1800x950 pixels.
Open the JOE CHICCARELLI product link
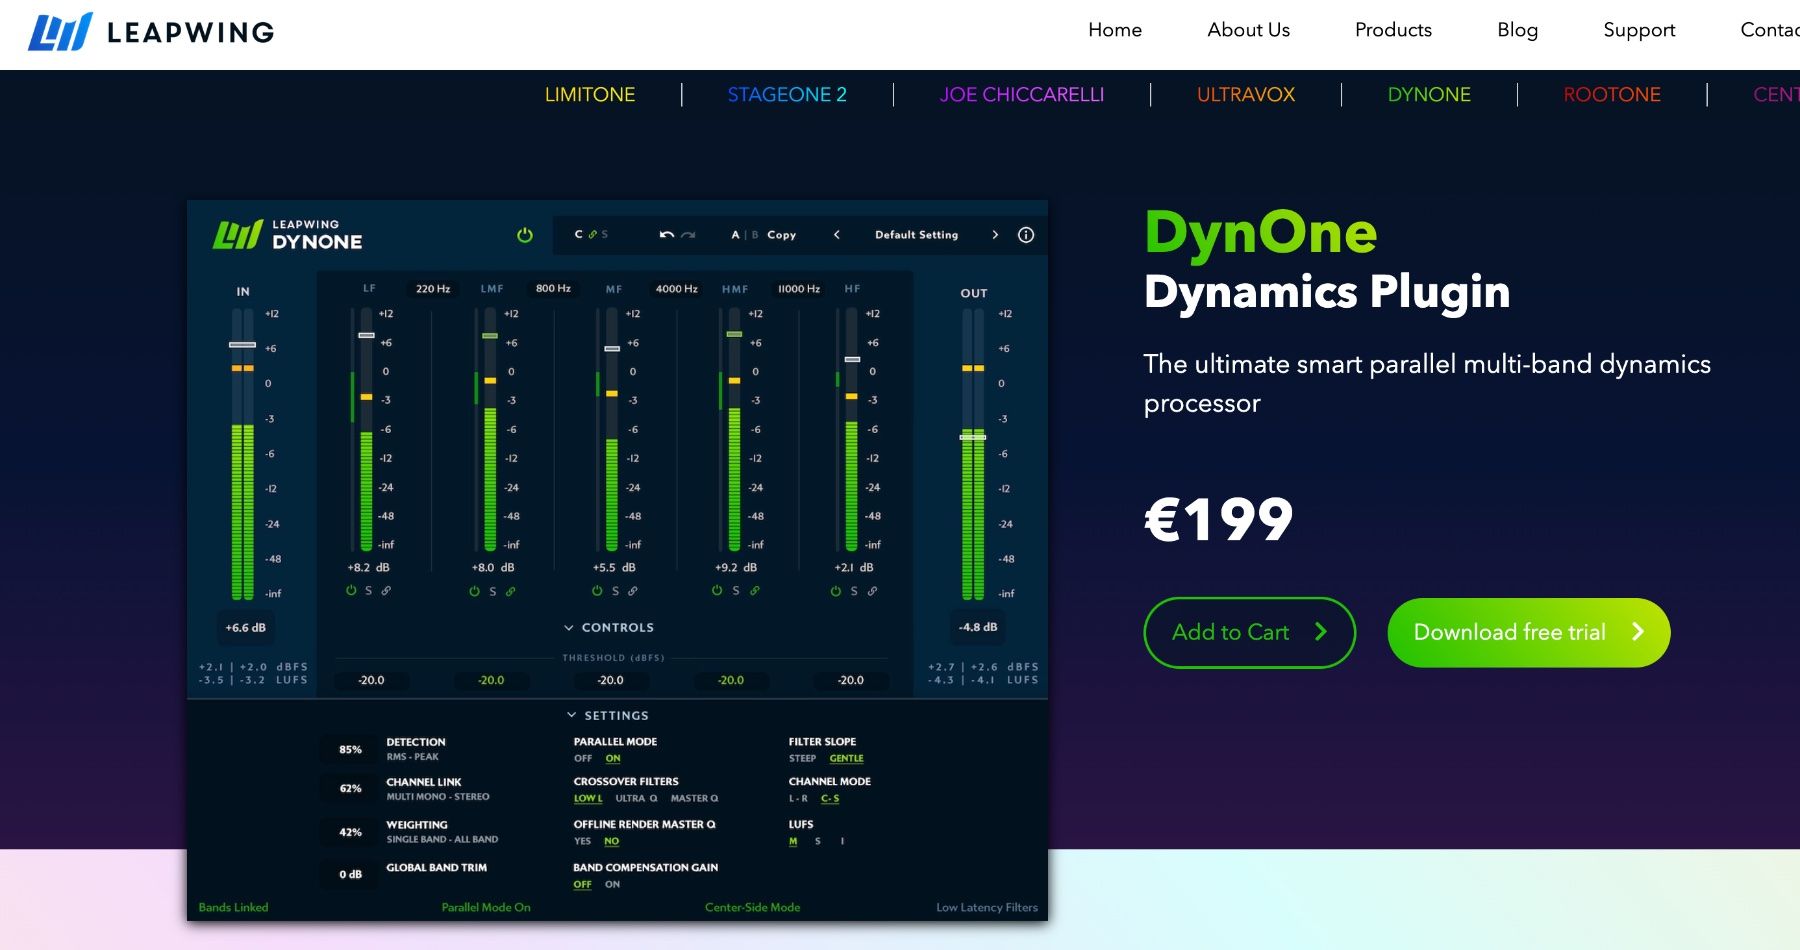[x=1021, y=94]
